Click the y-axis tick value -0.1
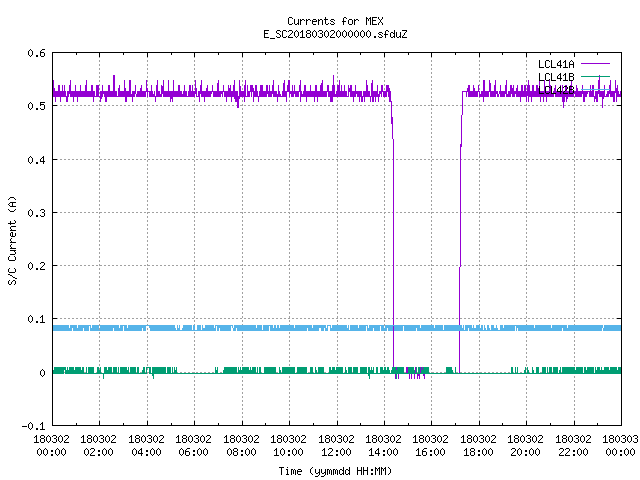The height and width of the screenshot is (480, 640). pyautogui.click(x=33, y=426)
